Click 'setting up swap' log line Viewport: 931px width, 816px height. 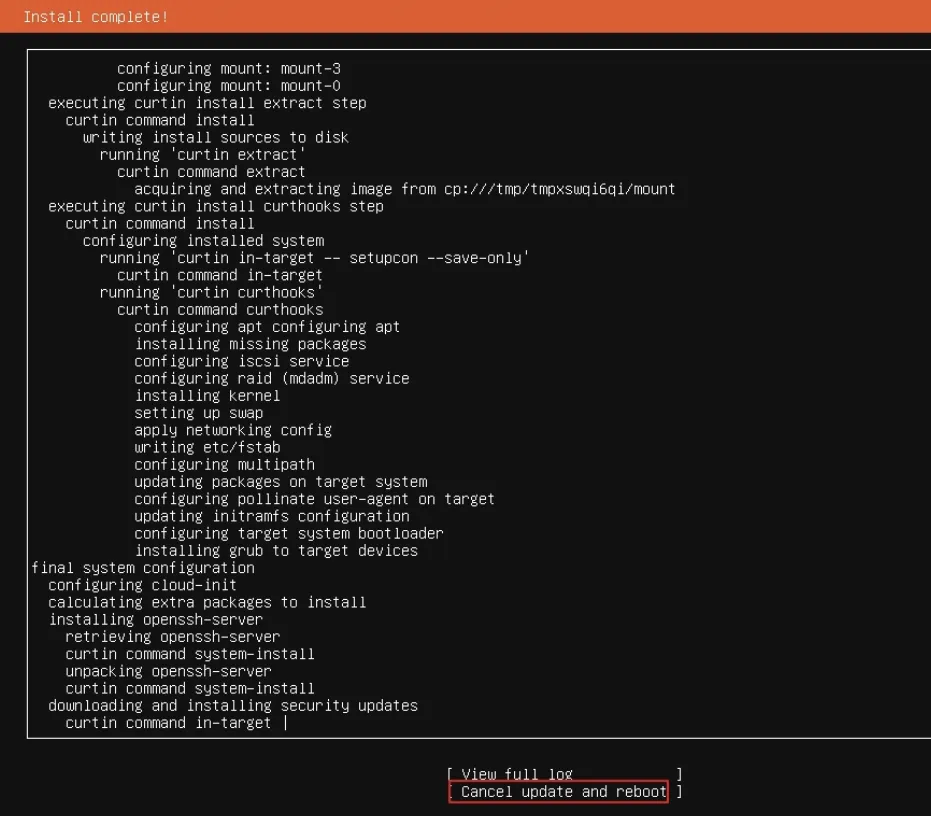198,413
